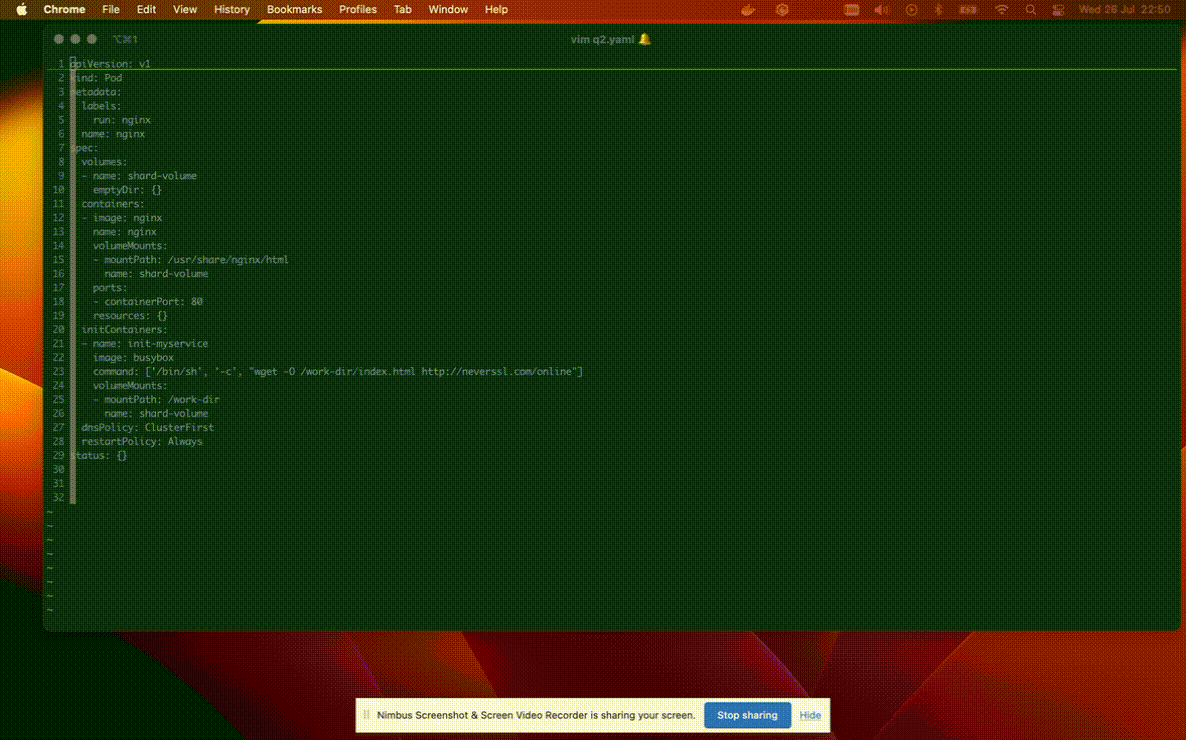Click the Docker whale menu bar icon
This screenshot has width=1186, height=740.
748,10
